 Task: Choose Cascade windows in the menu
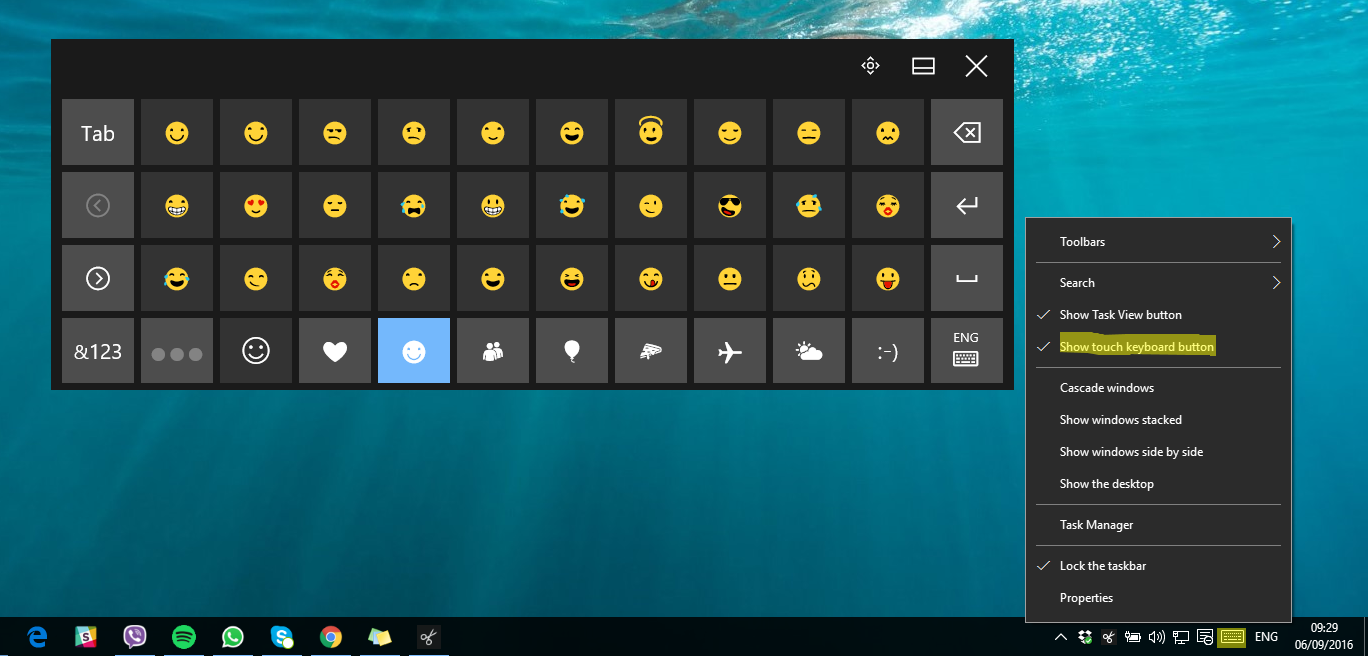click(1106, 388)
